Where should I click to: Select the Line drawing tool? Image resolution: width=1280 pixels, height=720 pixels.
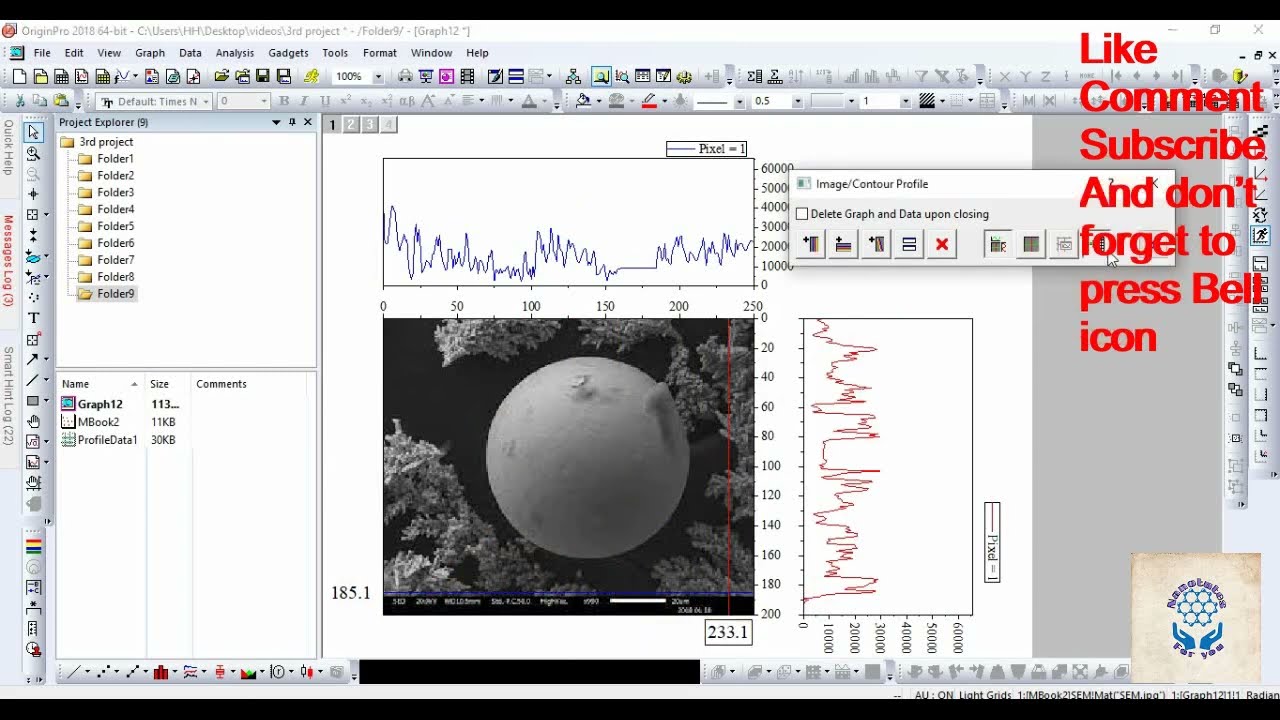tap(33, 380)
